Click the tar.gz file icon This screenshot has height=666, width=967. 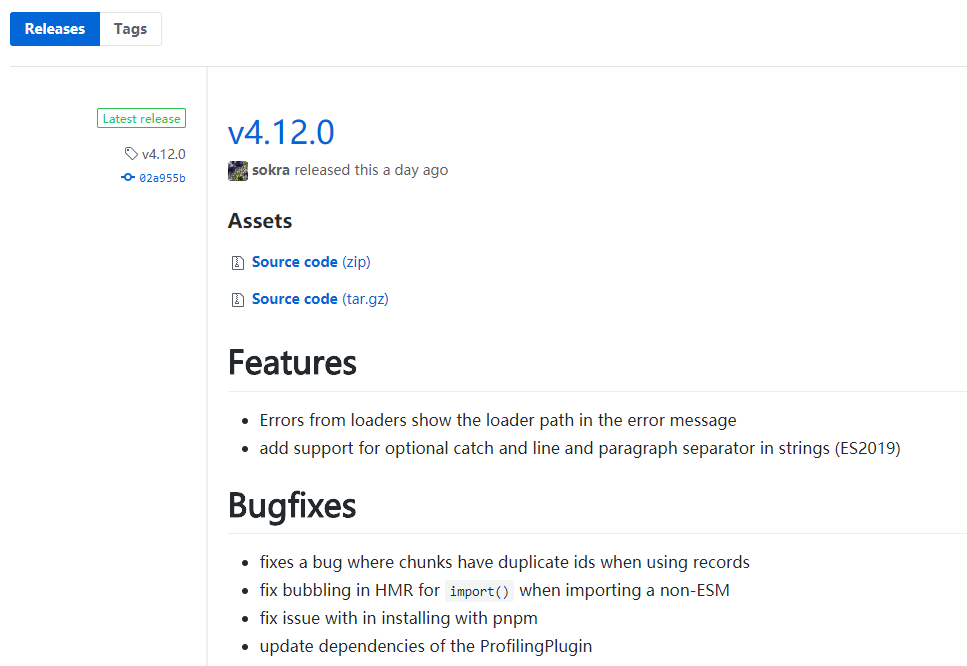pos(237,300)
